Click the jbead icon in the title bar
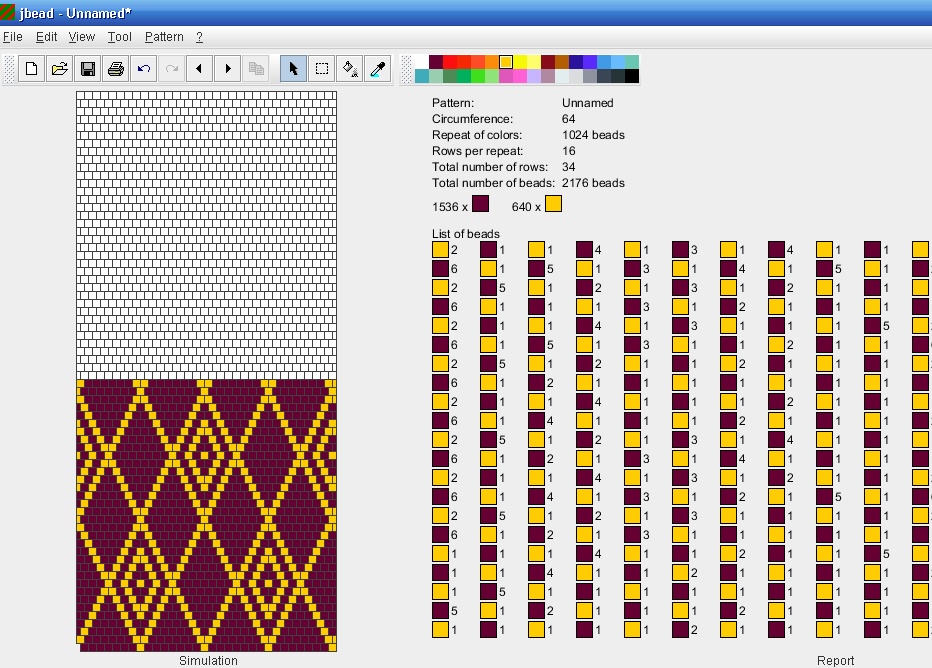This screenshot has height=668, width=932. click(8, 12)
